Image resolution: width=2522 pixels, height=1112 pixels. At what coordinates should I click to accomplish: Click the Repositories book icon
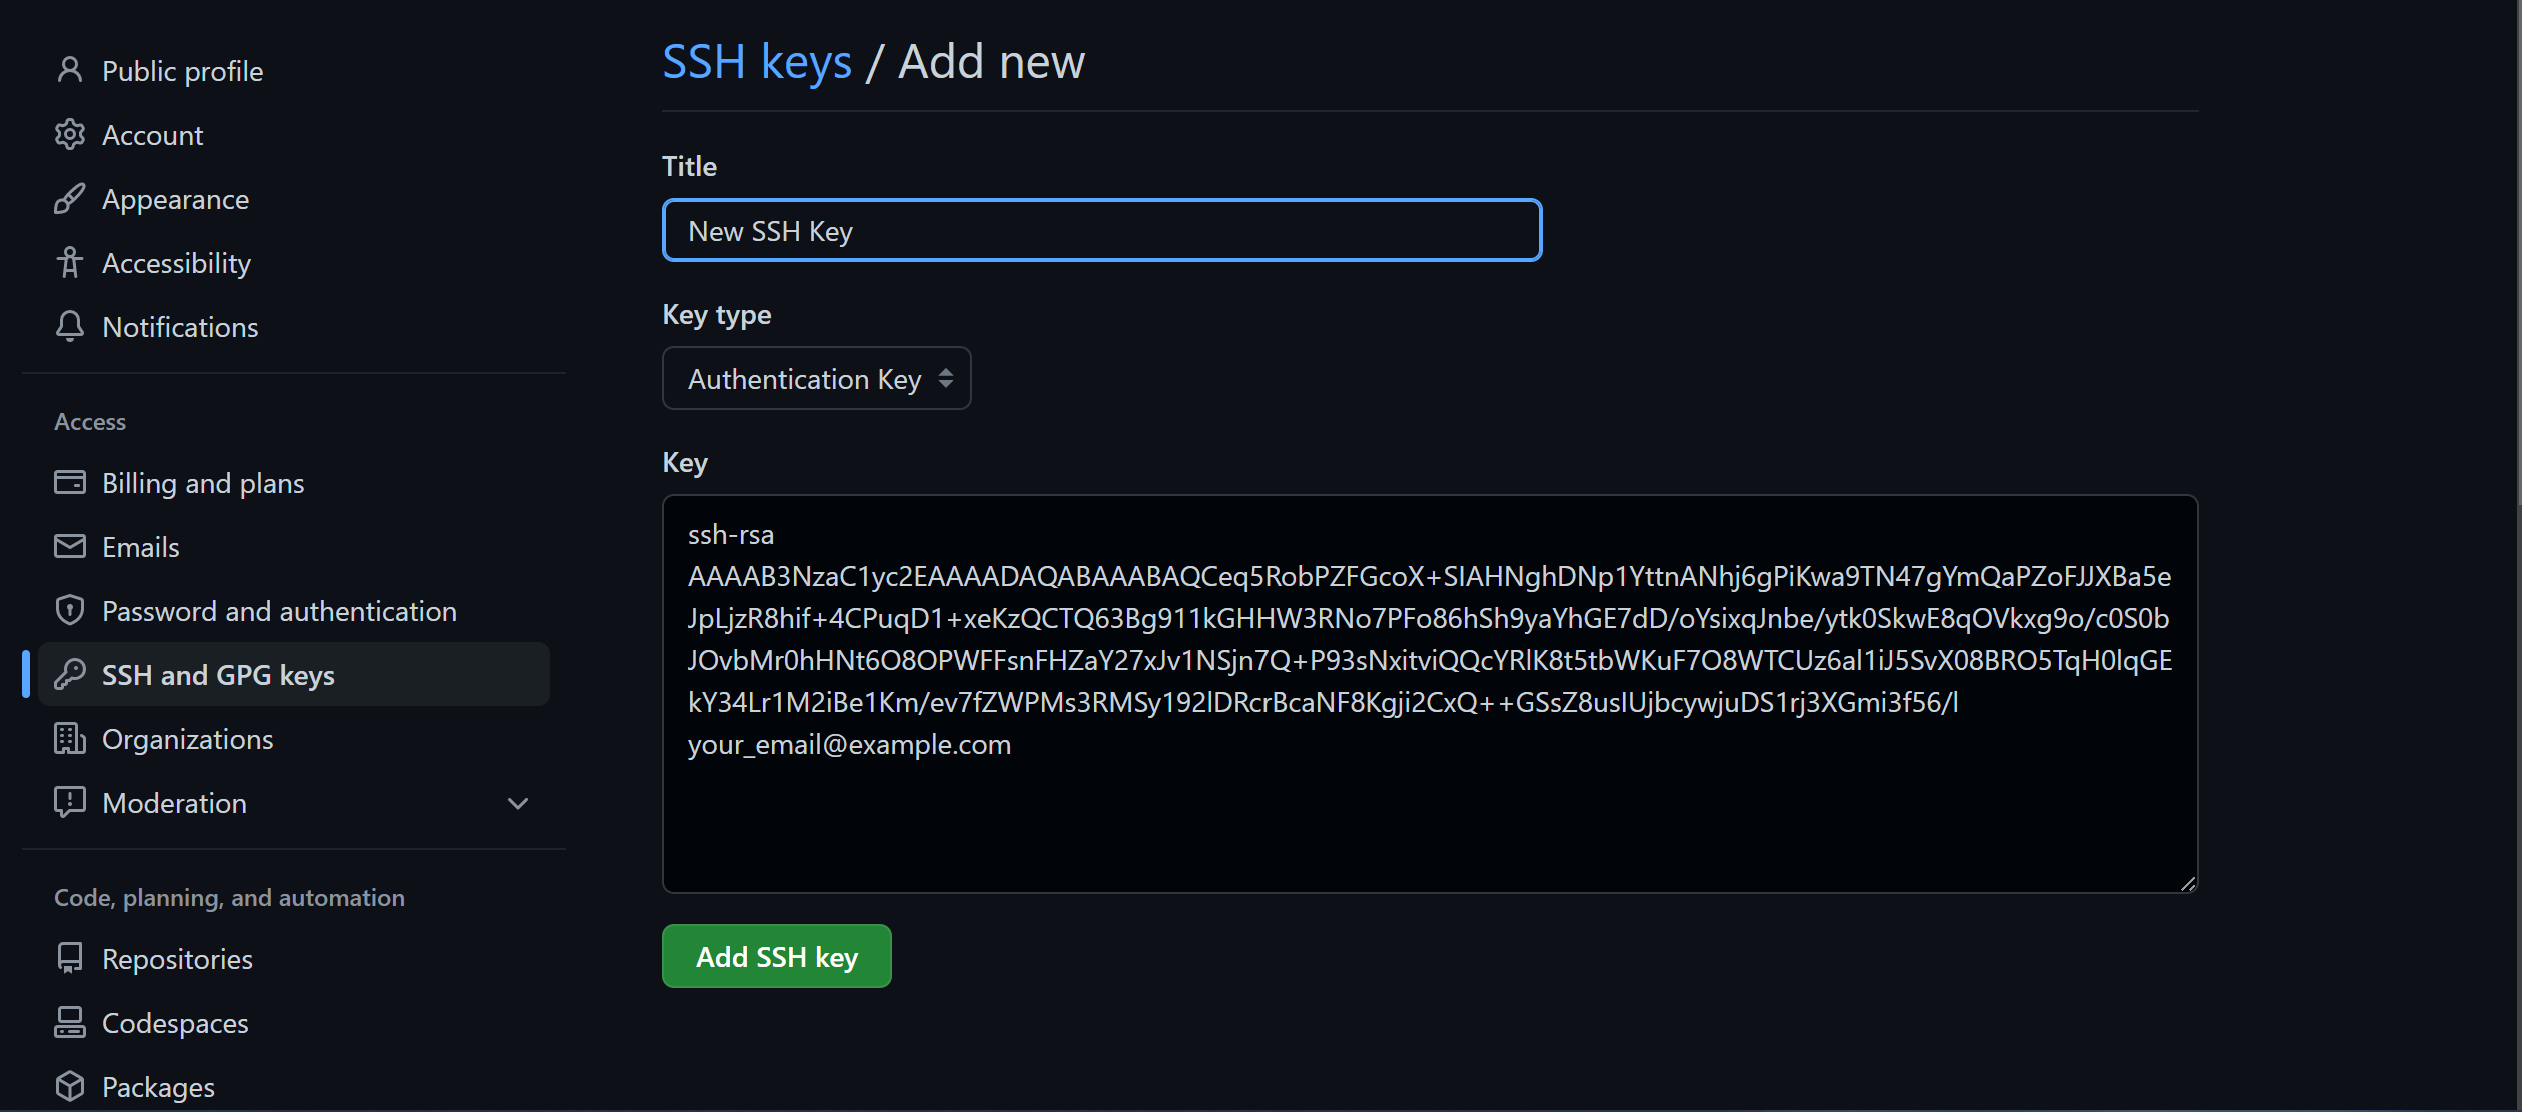(x=70, y=958)
